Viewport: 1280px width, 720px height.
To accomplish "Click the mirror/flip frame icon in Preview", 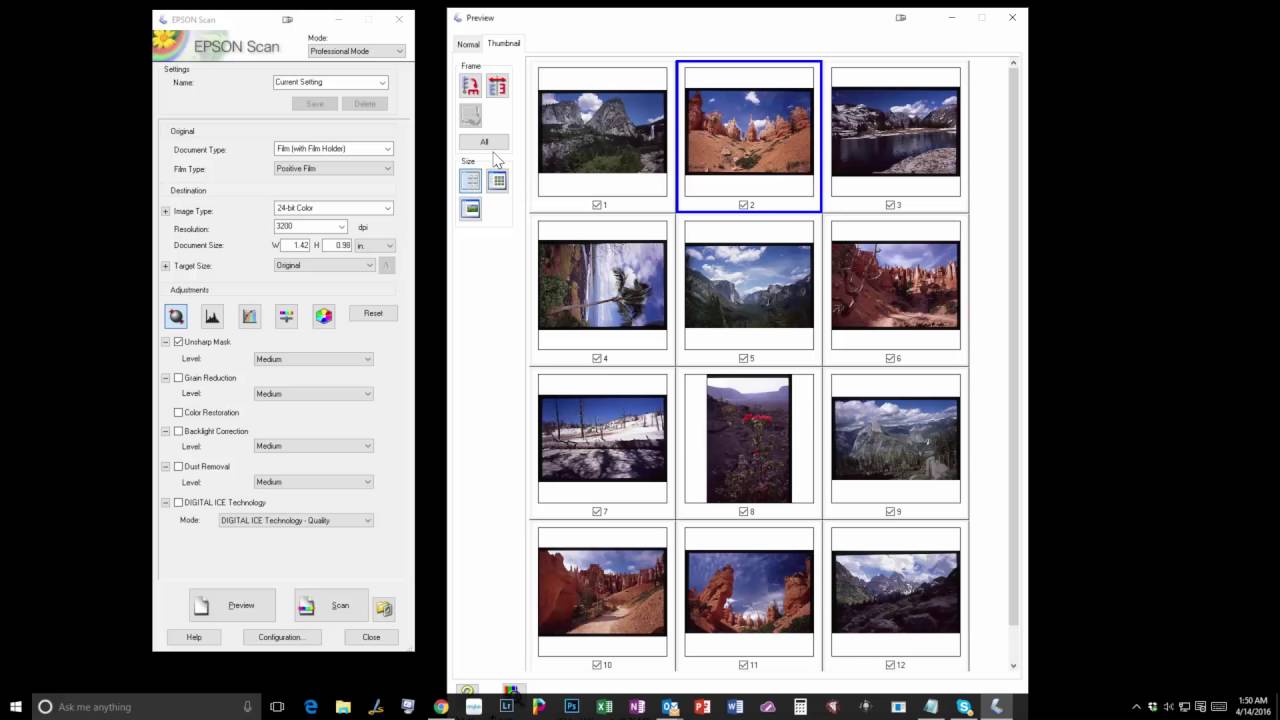I will [x=497, y=86].
